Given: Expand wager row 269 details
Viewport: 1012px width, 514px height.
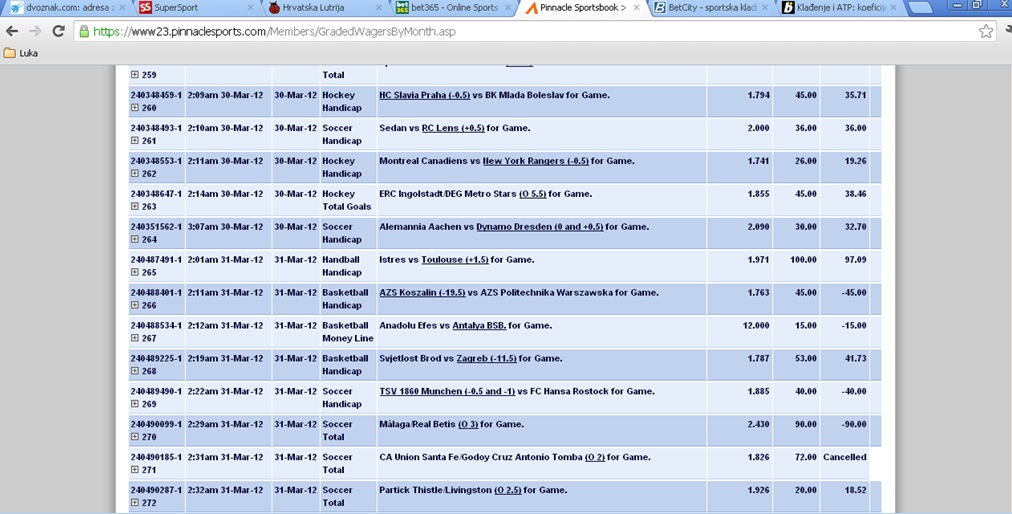Looking at the screenshot, I should coord(135,404).
